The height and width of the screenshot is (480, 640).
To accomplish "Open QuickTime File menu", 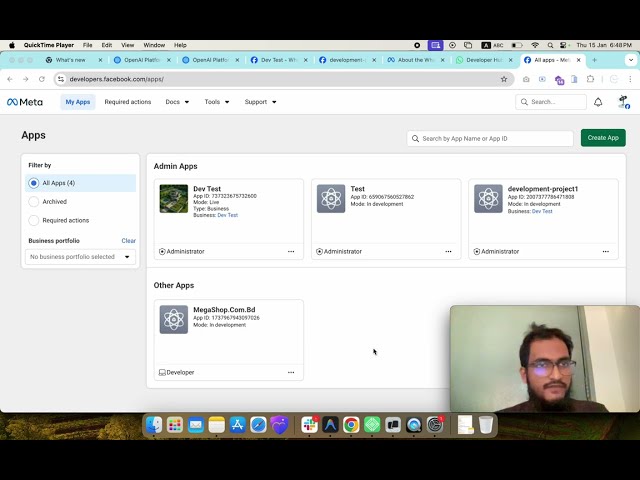I will 87,45.
